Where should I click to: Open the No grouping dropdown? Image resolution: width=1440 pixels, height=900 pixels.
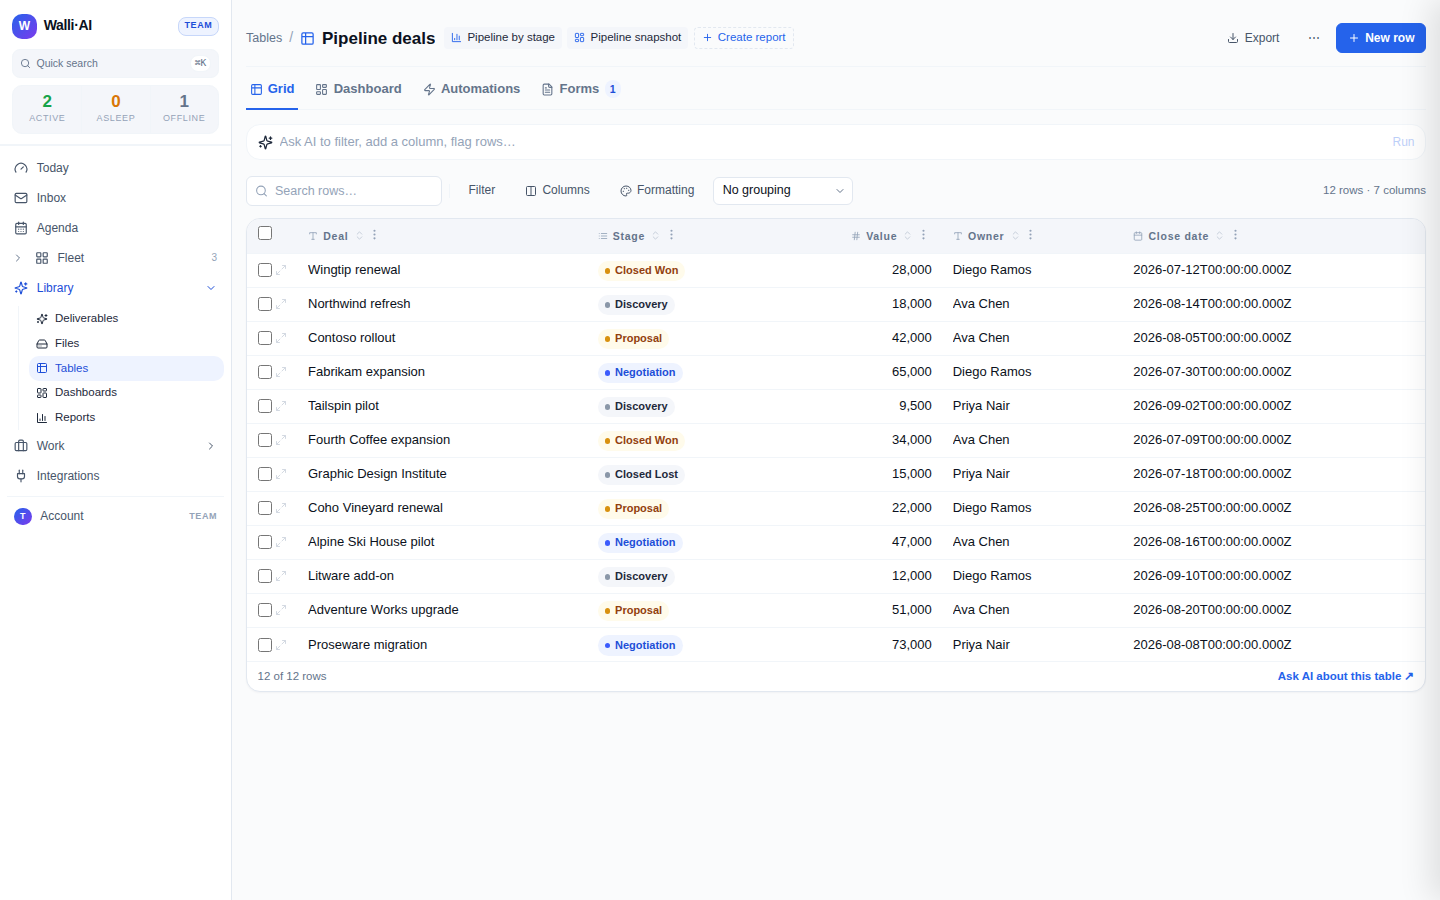783,190
